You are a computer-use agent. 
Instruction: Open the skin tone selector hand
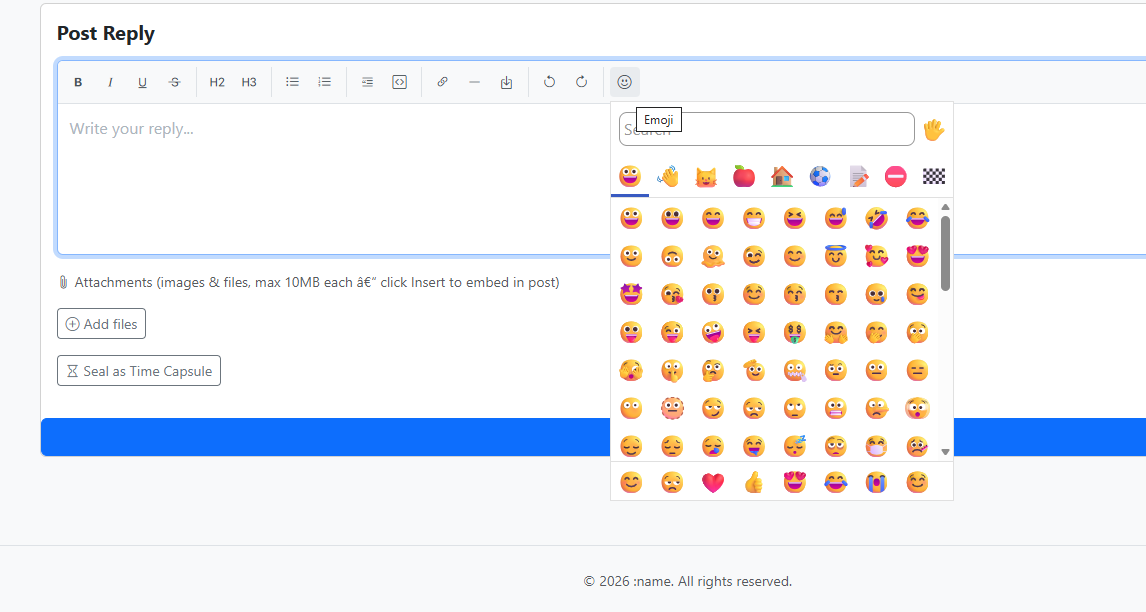(x=933, y=130)
